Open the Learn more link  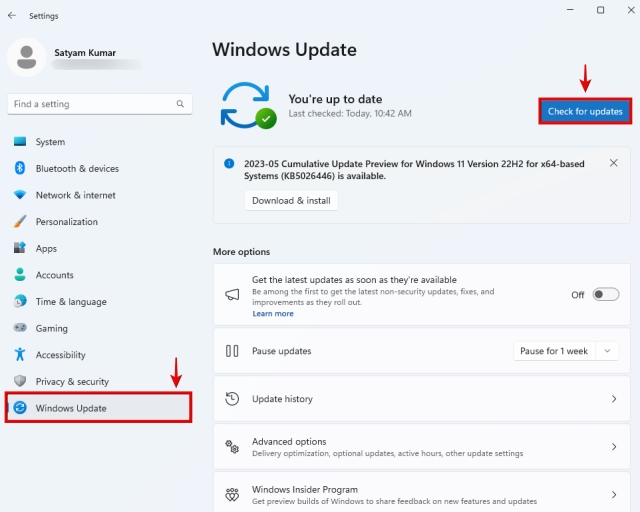tap(273, 314)
